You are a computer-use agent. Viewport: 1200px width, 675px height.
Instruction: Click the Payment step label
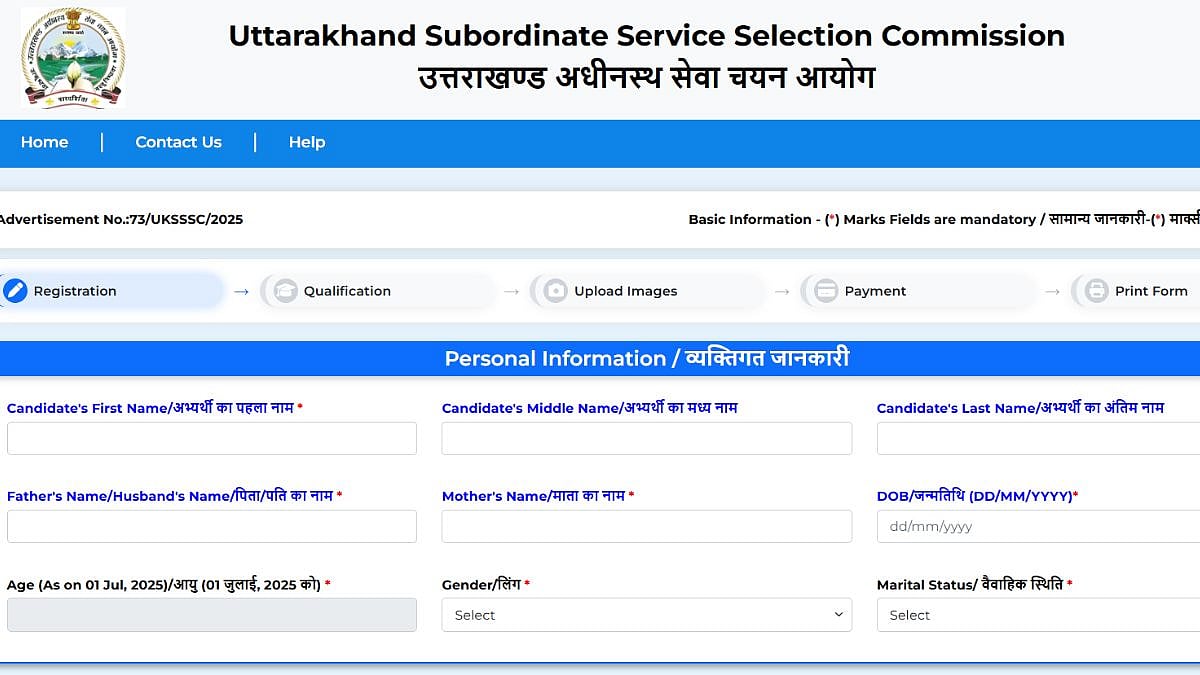(x=875, y=291)
